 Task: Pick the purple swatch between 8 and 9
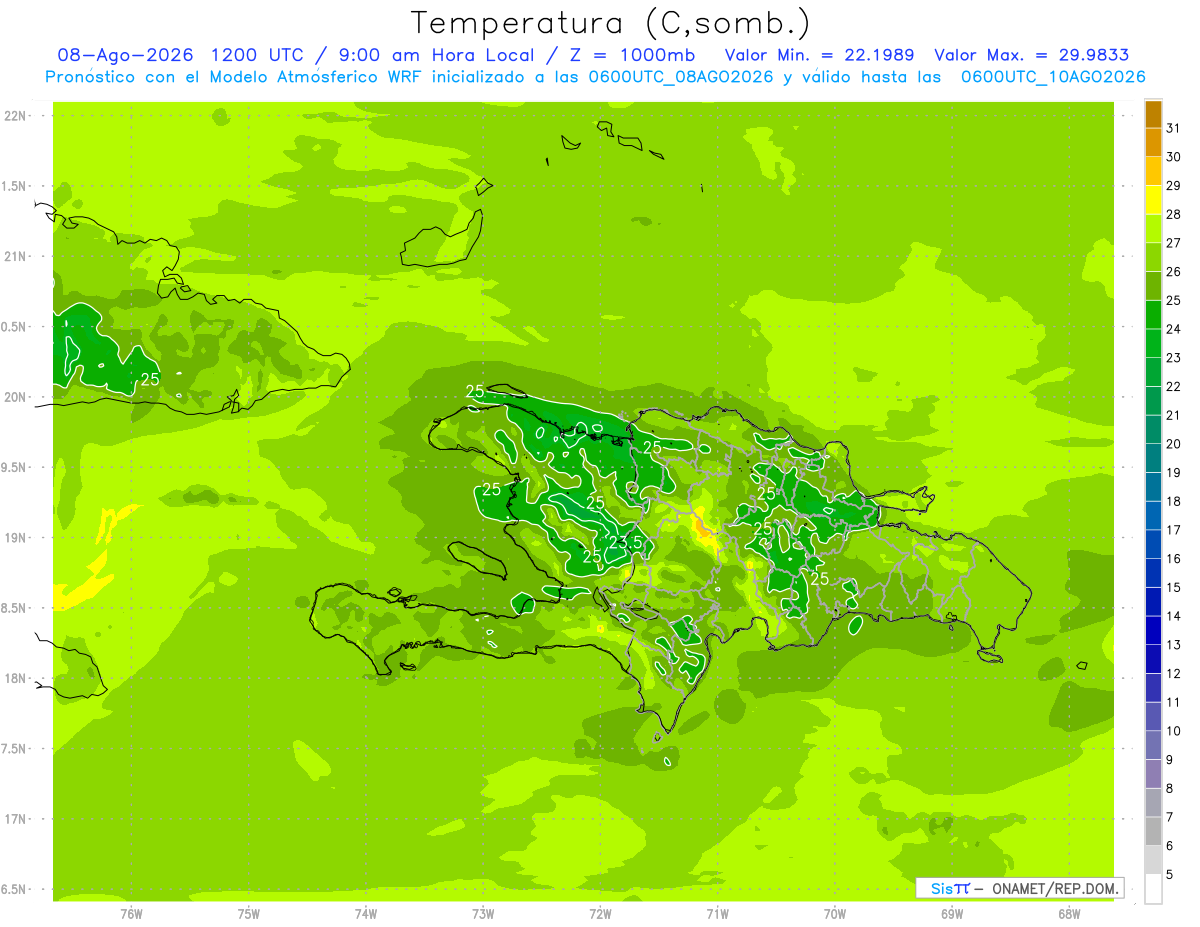[1153, 774]
